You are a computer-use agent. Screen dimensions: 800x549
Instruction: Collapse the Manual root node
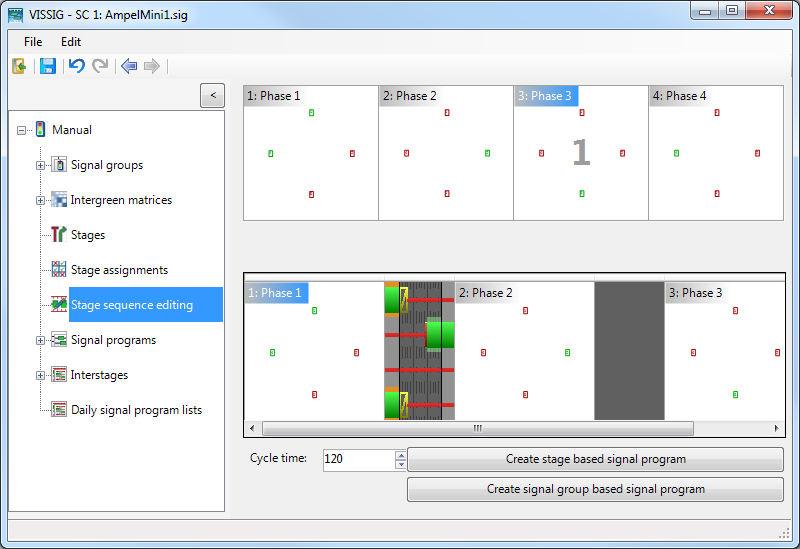22,130
